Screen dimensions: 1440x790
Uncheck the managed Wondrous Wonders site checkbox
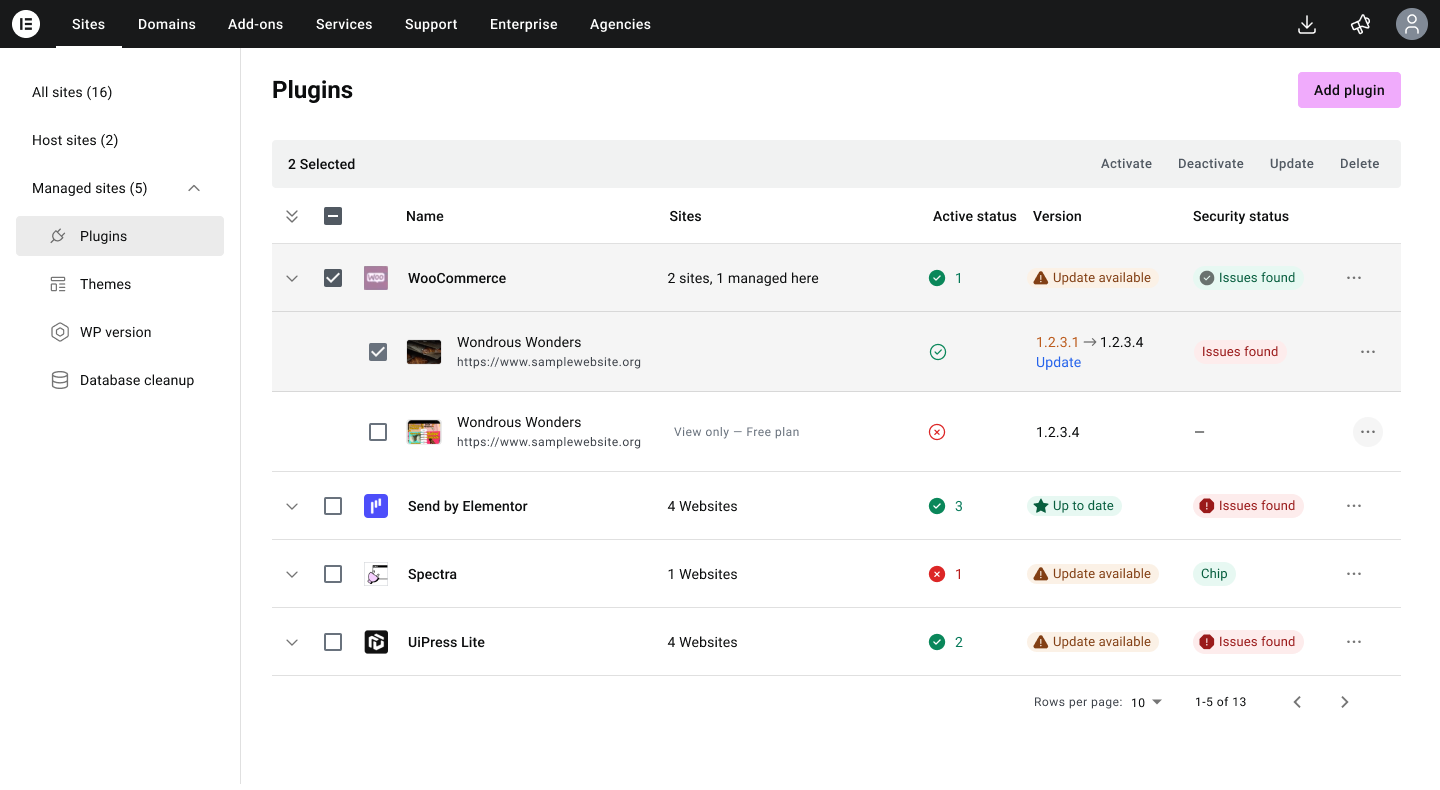click(378, 352)
